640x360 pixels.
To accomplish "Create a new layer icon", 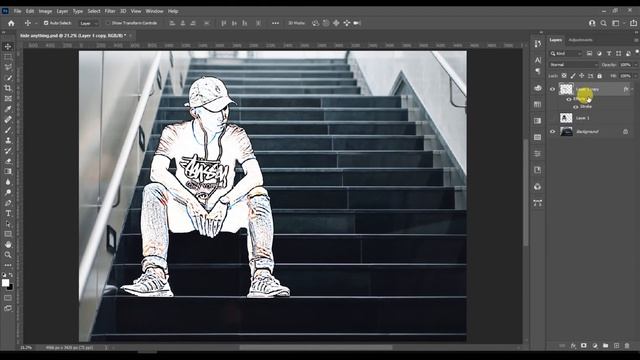I will [x=616, y=346].
